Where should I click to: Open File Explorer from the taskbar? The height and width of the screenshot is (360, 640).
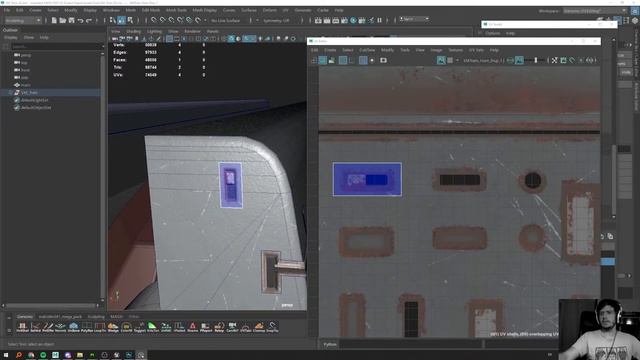pyautogui.click(x=80, y=355)
